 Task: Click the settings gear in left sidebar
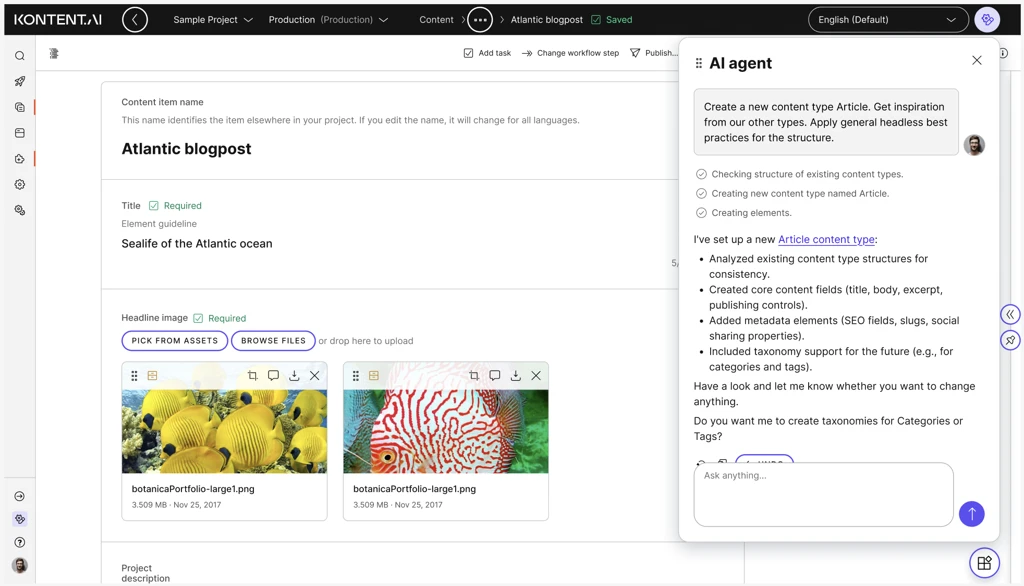(x=19, y=185)
